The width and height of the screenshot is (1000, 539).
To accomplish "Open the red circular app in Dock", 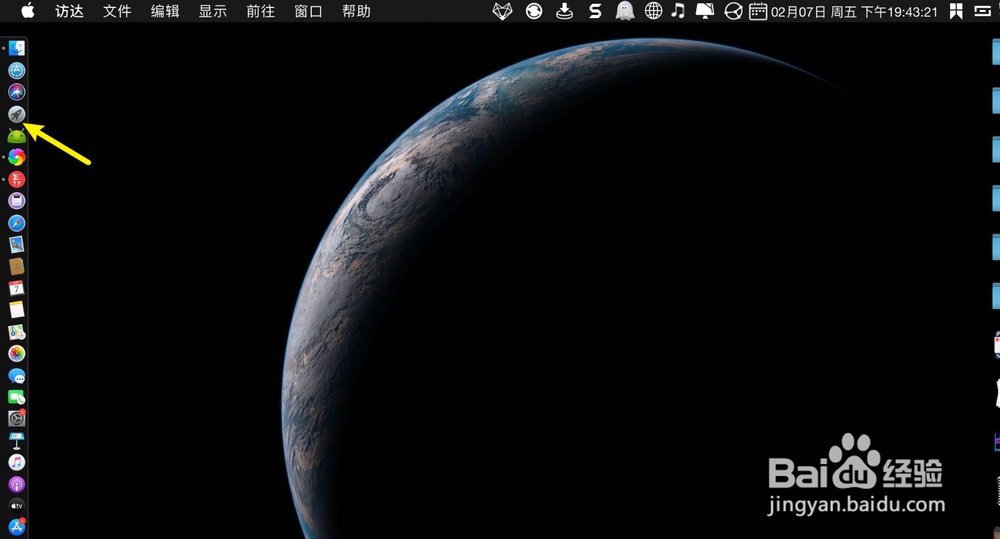I will (17, 179).
